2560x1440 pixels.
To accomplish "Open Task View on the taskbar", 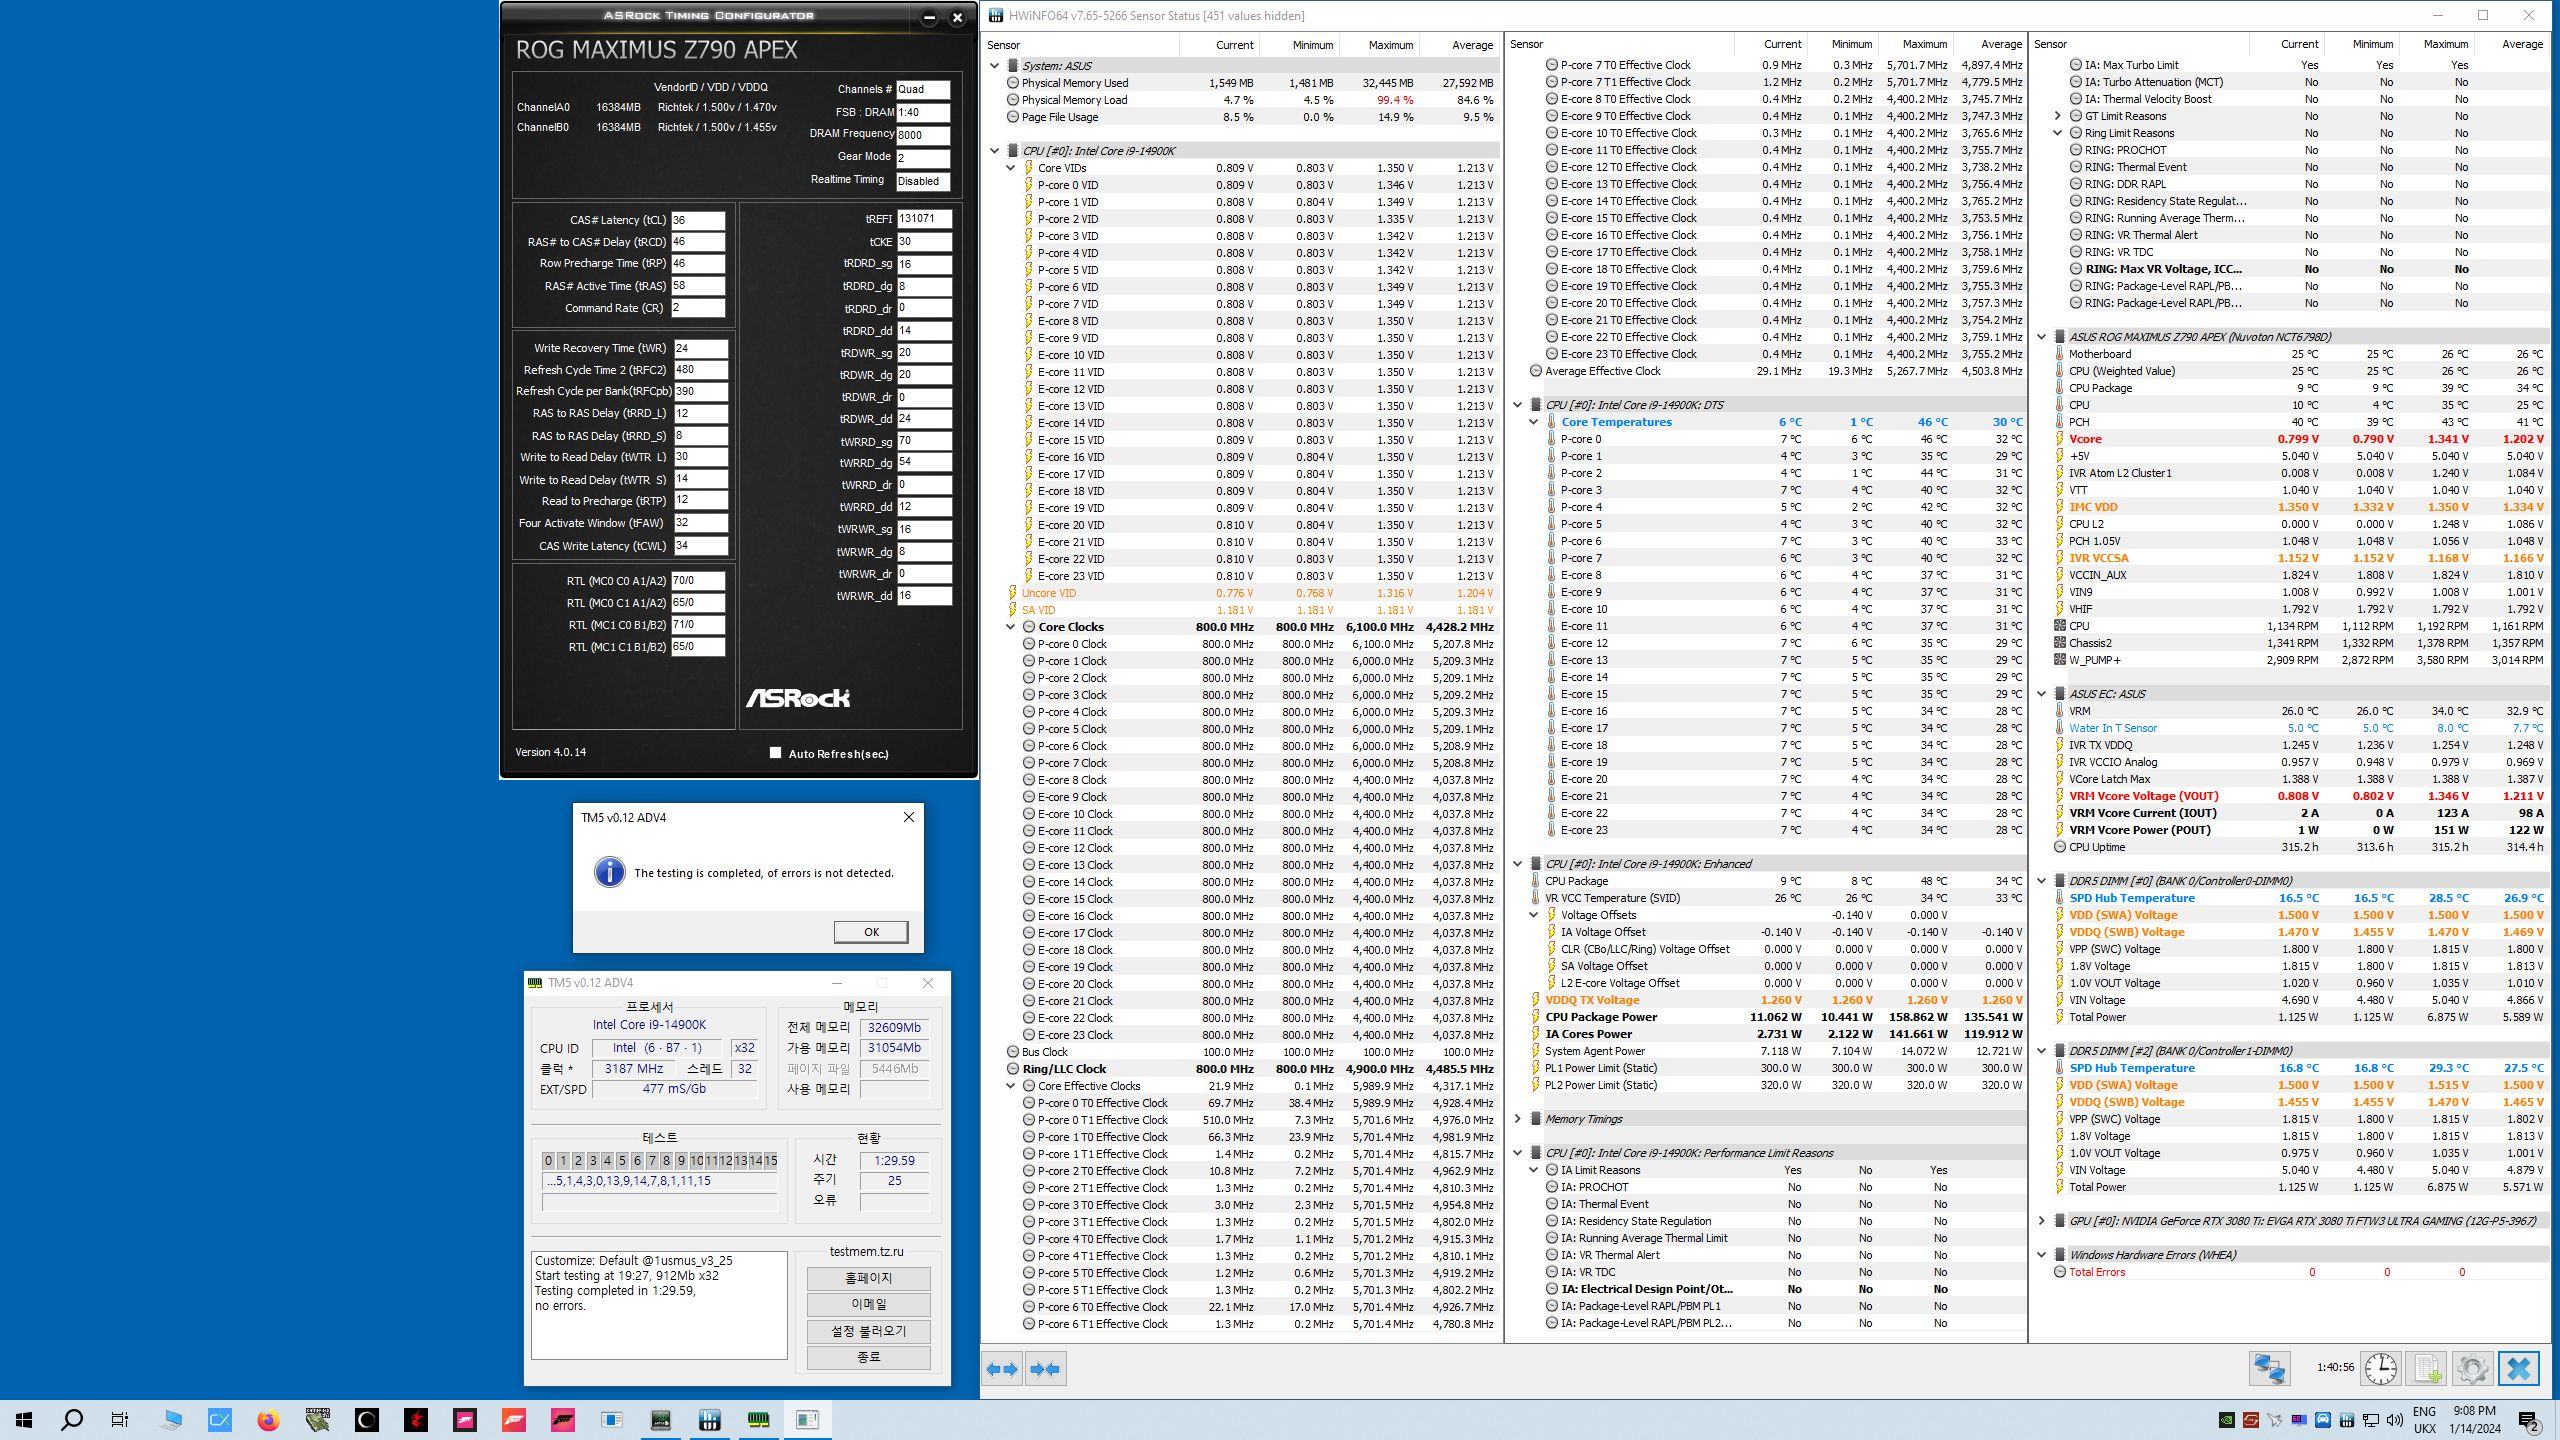I will (x=120, y=1419).
